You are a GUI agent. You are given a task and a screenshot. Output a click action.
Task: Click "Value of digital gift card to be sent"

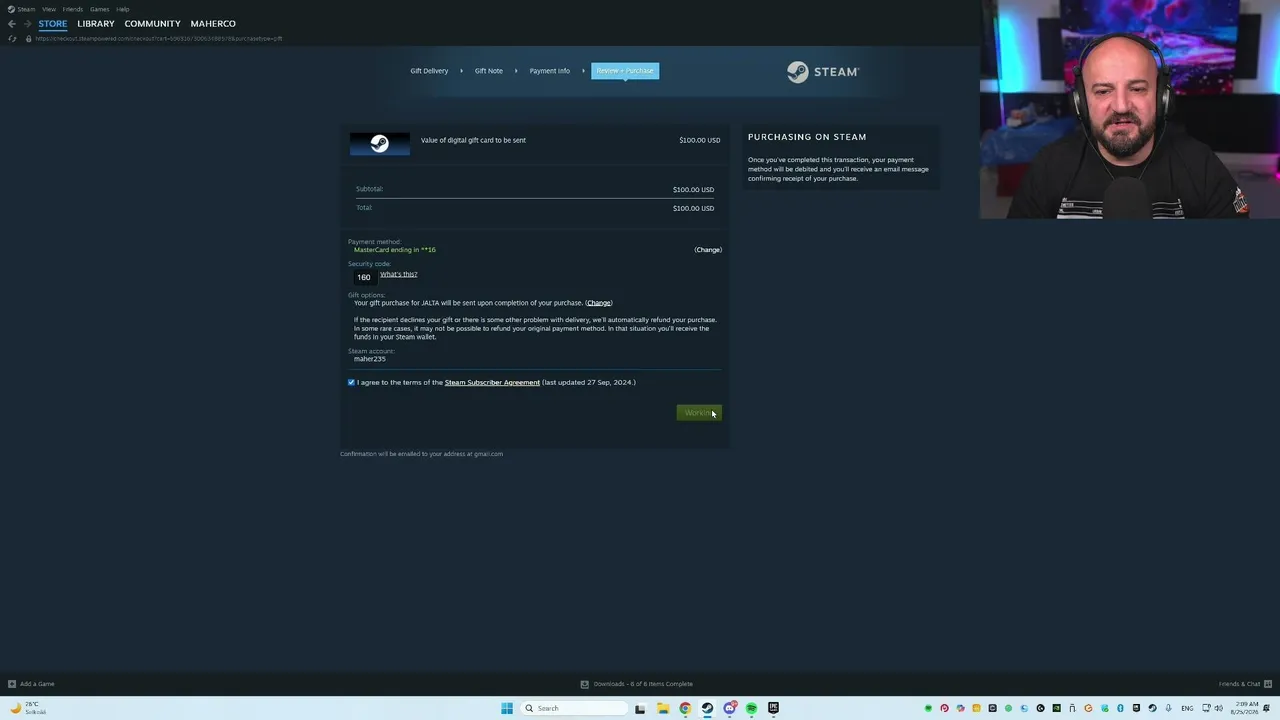(473, 140)
